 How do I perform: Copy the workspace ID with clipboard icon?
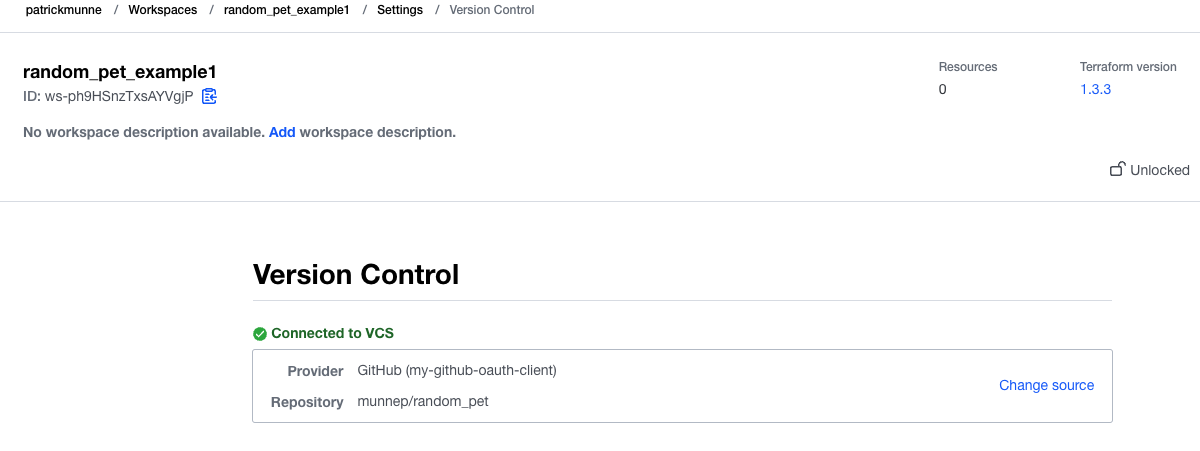(x=209, y=96)
